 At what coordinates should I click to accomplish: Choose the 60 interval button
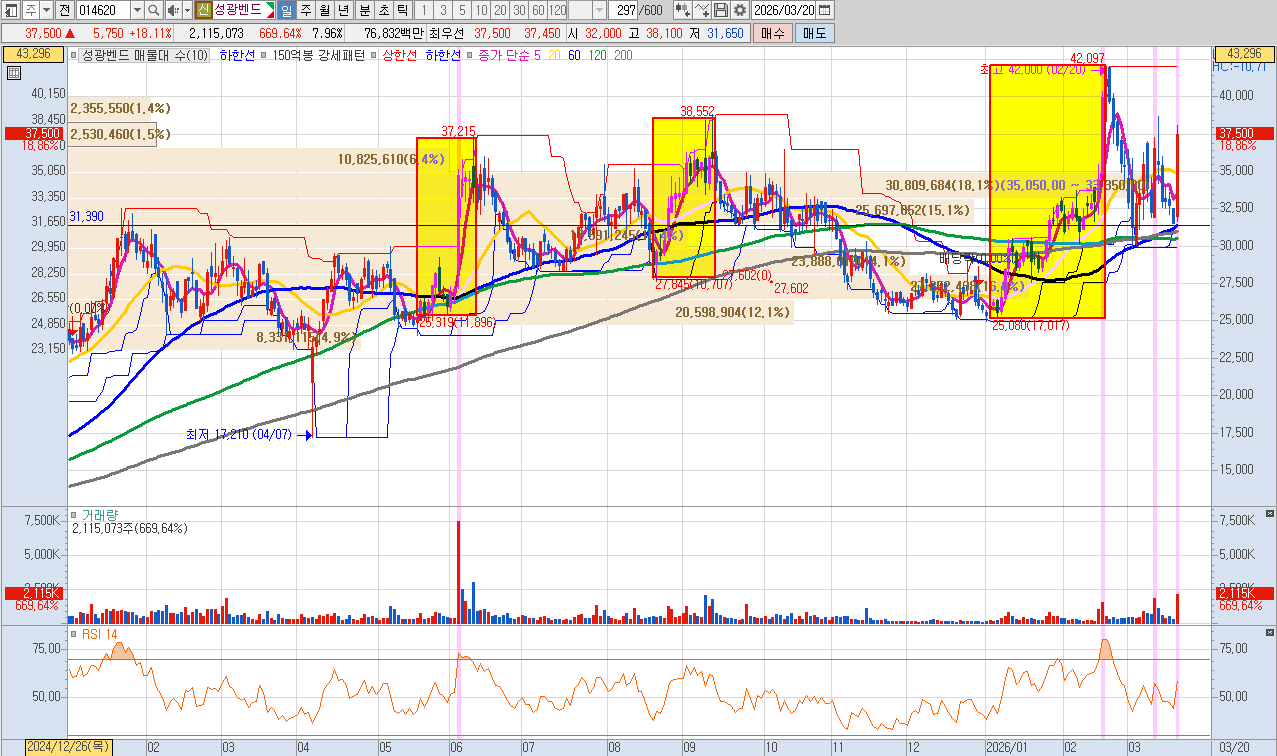(x=537, y=10)
